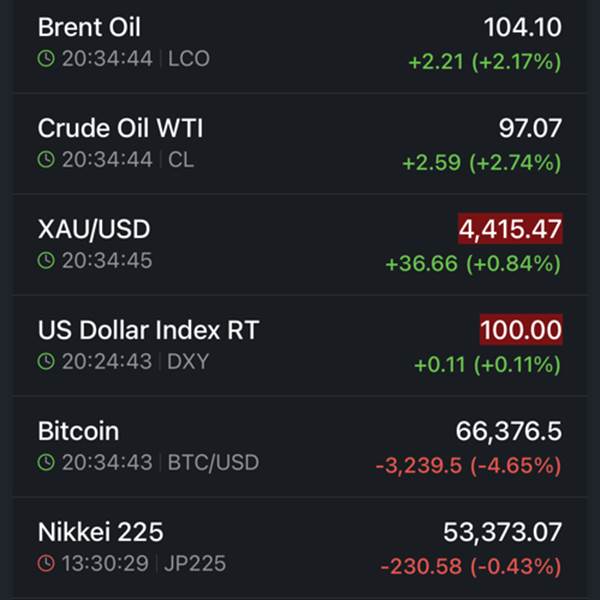
Task: Click the highlighted 4,415.47 gold price
Action: pos(510,230)
